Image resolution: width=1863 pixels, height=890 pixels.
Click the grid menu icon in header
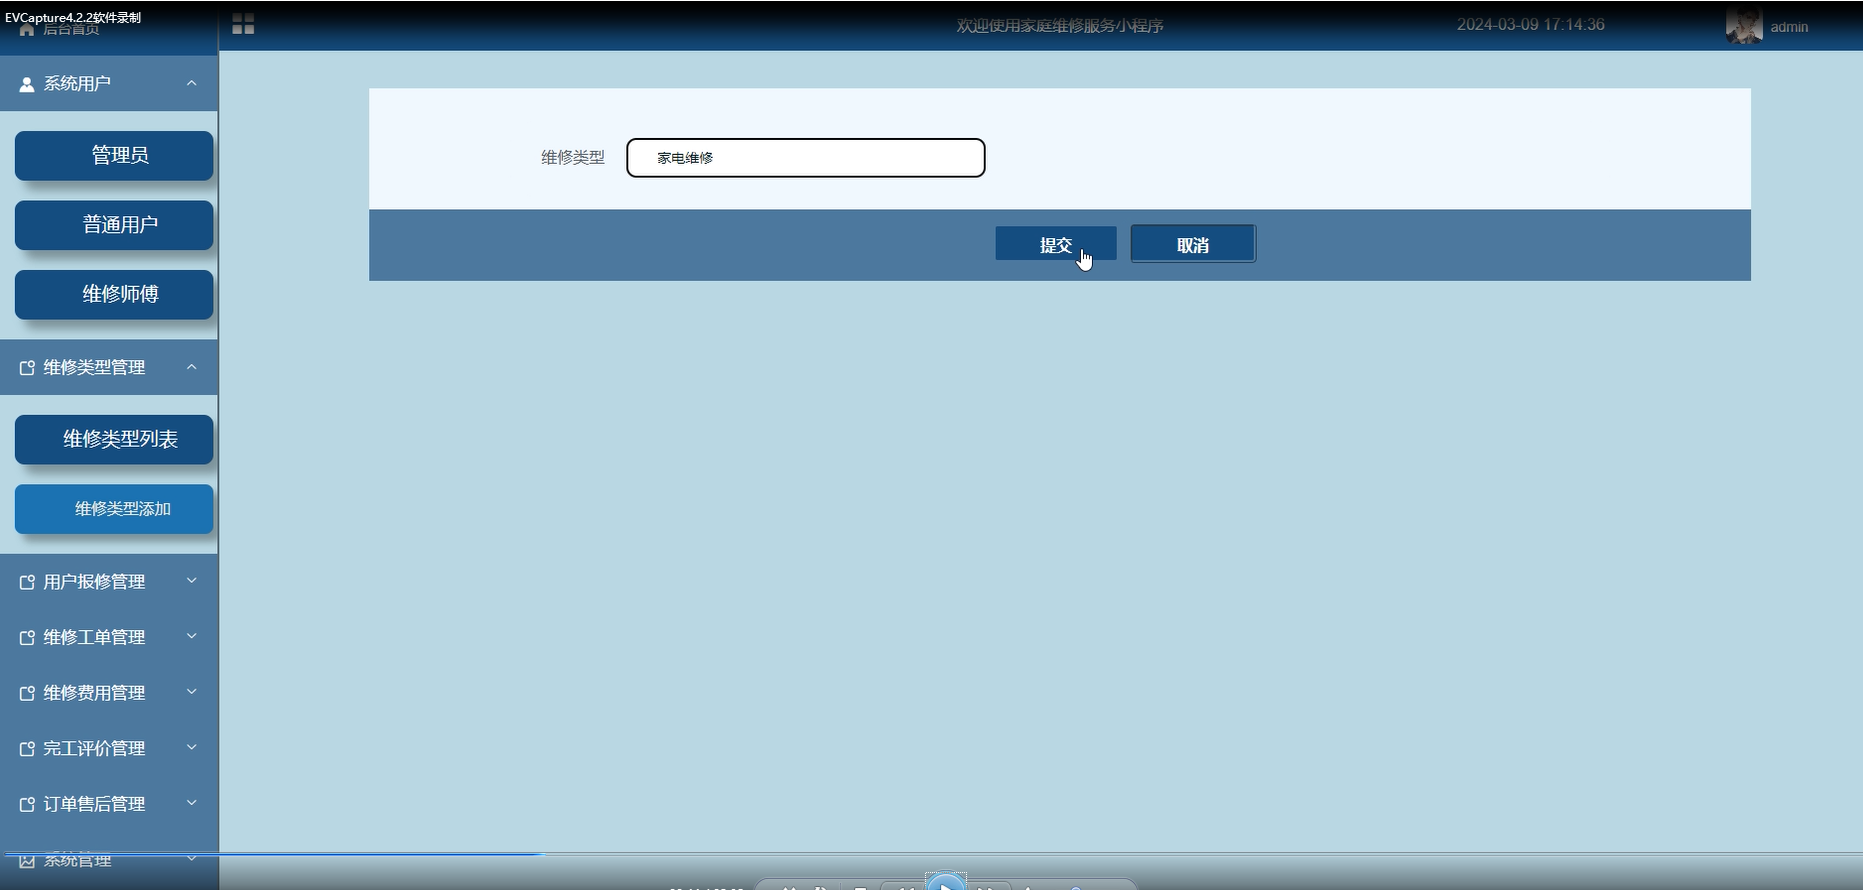pyautogui.click(x=243, y=24)
